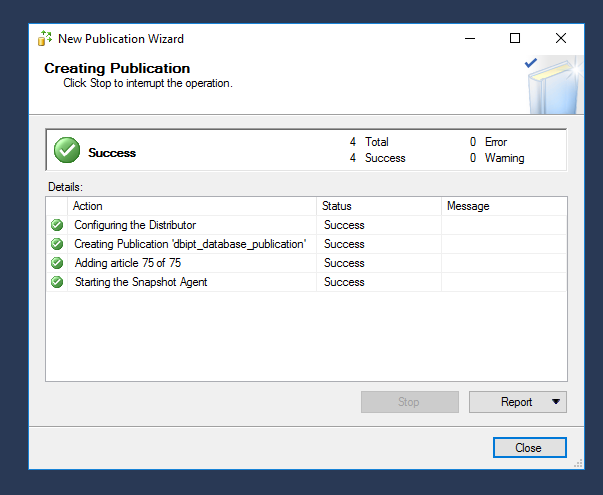Click the Action column header
This screenshot has height=495, width=603.
(x=192, y=206)
